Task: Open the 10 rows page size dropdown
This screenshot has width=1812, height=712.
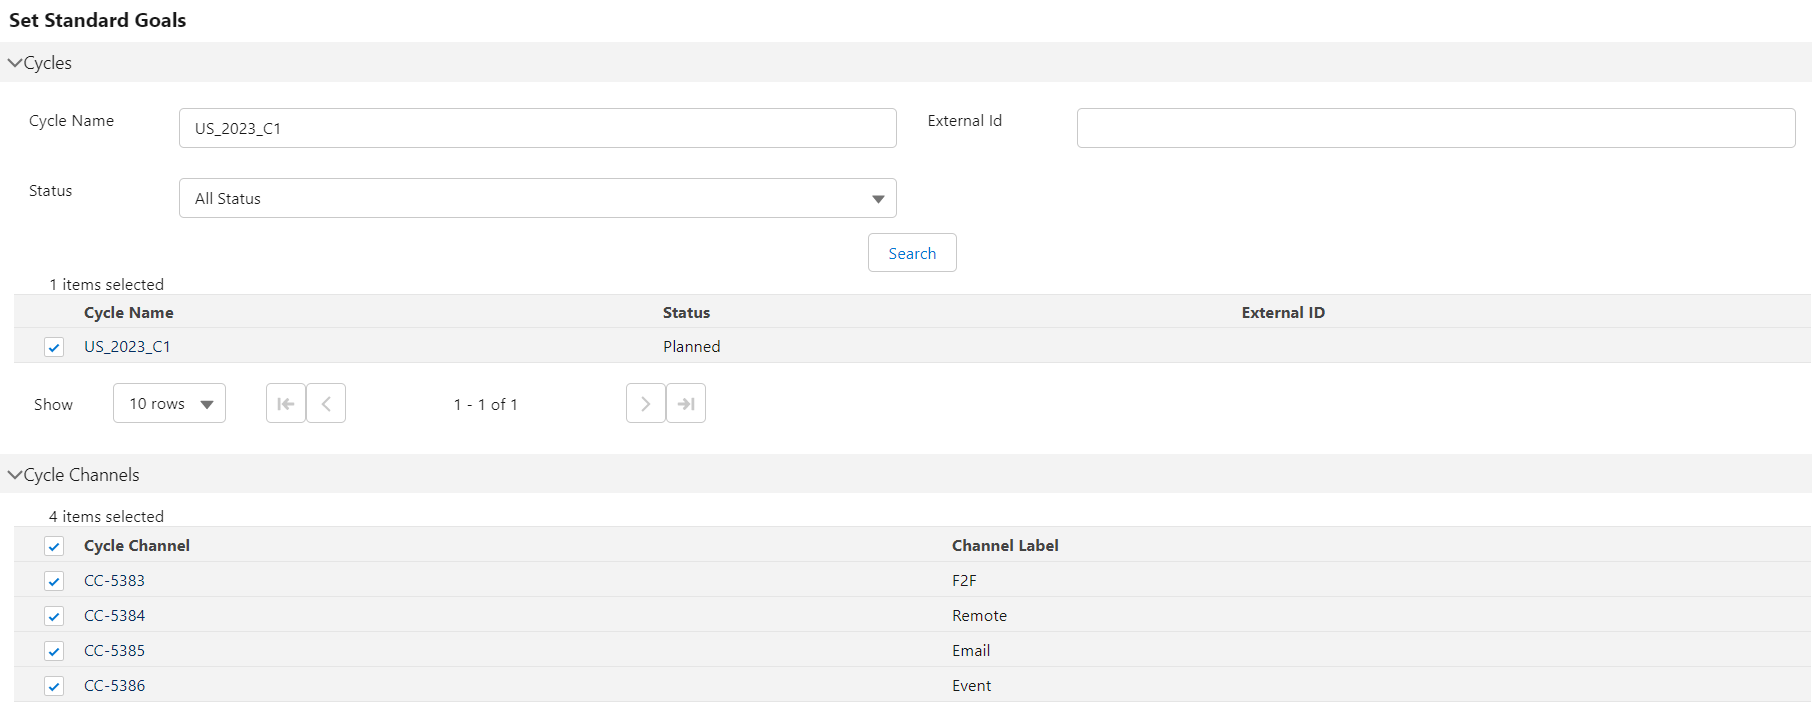Action: coord(169,404)
